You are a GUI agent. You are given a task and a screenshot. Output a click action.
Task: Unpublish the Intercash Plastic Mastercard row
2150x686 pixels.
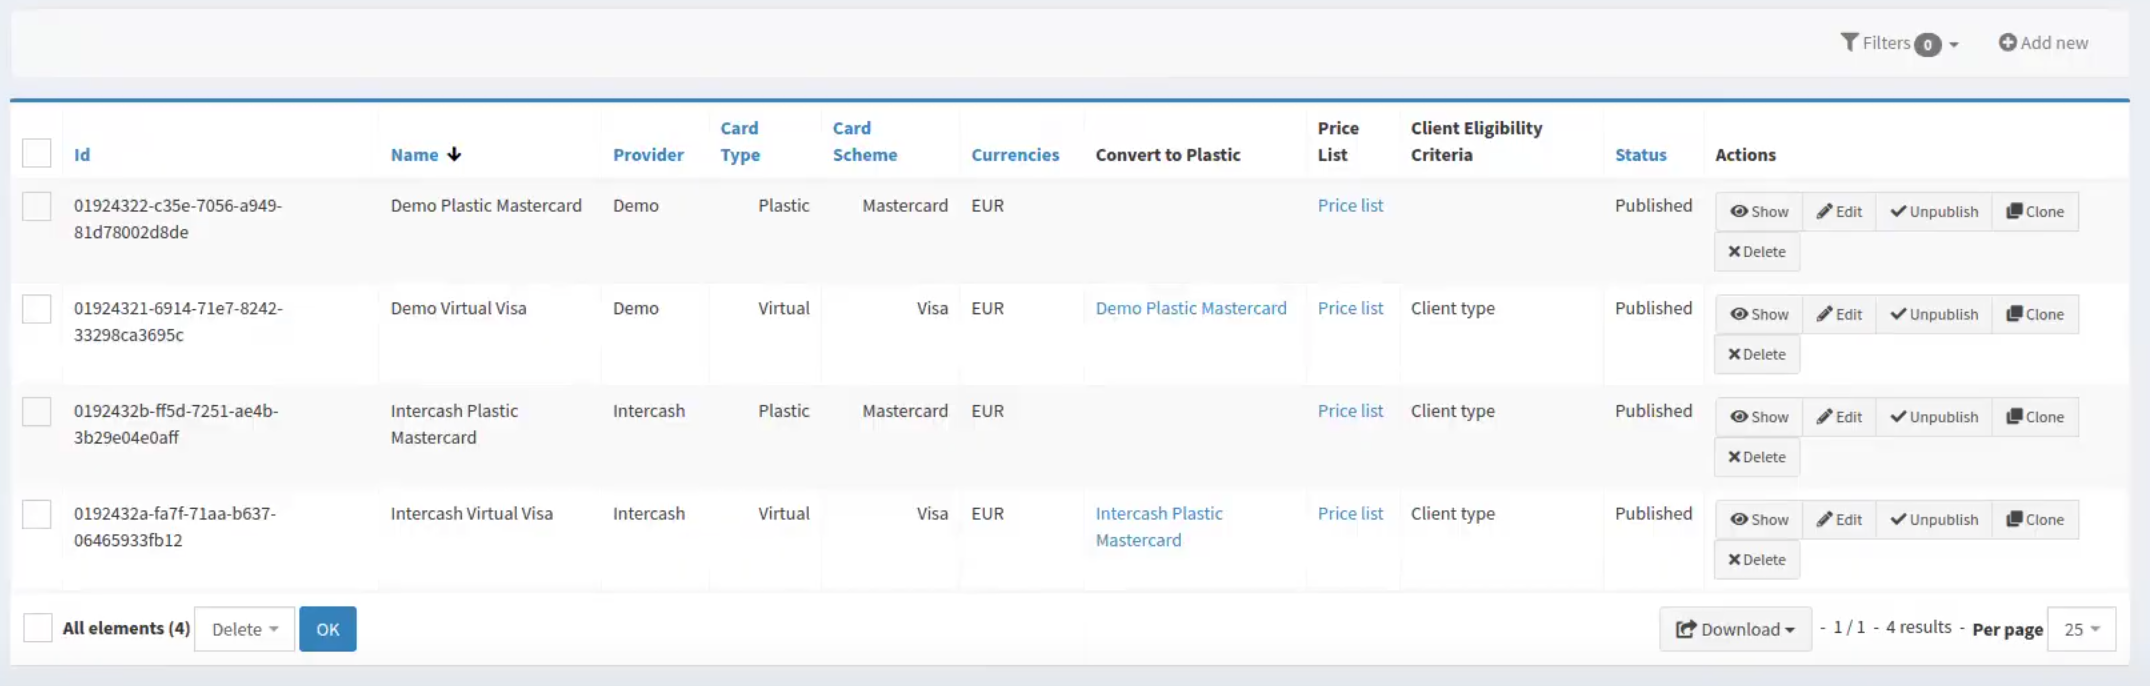coord(1934,417)
